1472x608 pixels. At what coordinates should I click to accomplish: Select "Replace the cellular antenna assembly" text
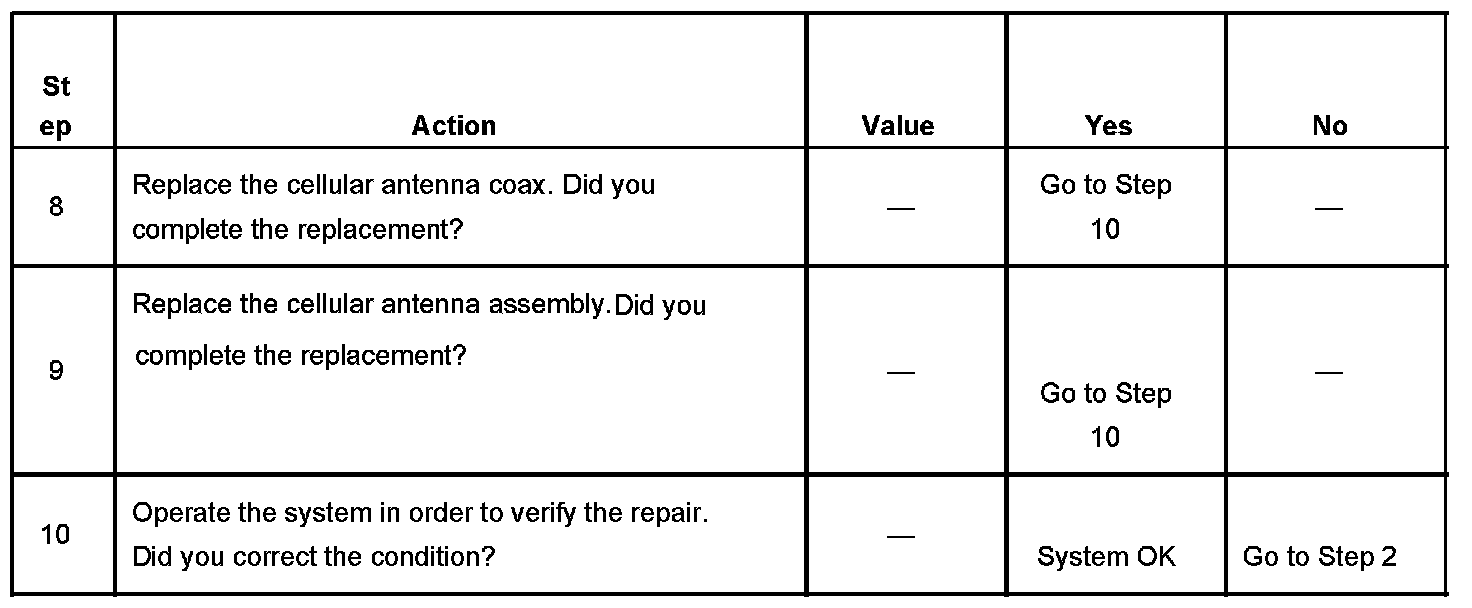tap(367, 304)
